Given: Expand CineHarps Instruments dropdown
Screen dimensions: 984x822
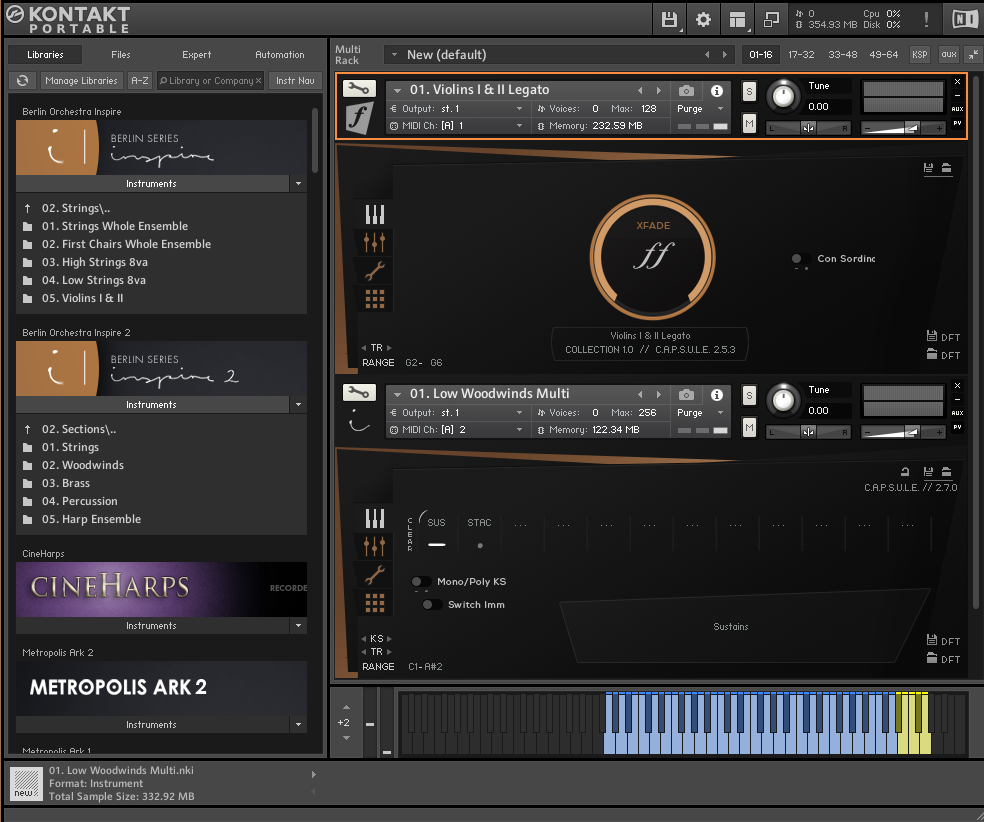Looking at the screenshot, I should click(x=298, y=626).
